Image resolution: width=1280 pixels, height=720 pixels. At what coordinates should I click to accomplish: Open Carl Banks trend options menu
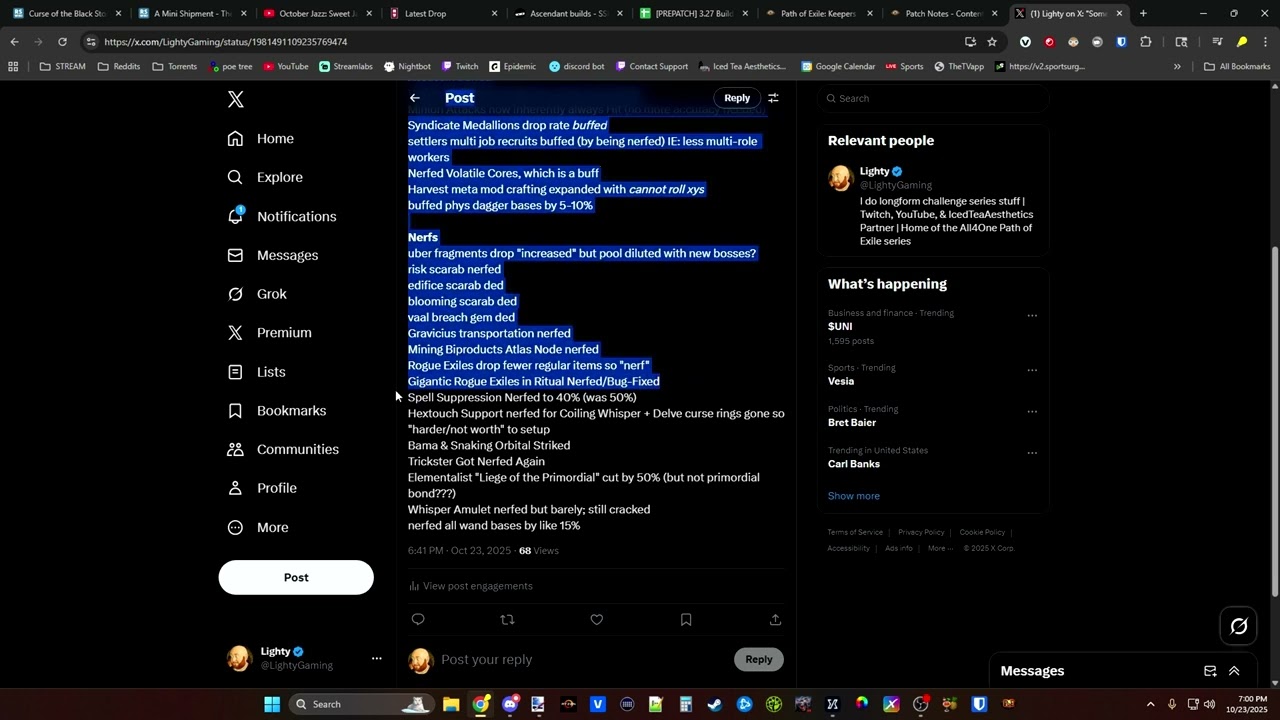pyautogui.click(x=1032, y=453)
